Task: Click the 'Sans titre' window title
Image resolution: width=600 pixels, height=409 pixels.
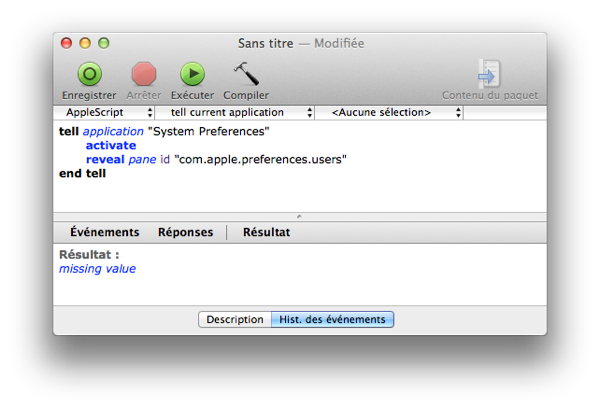Action: [x=266, y=44]
